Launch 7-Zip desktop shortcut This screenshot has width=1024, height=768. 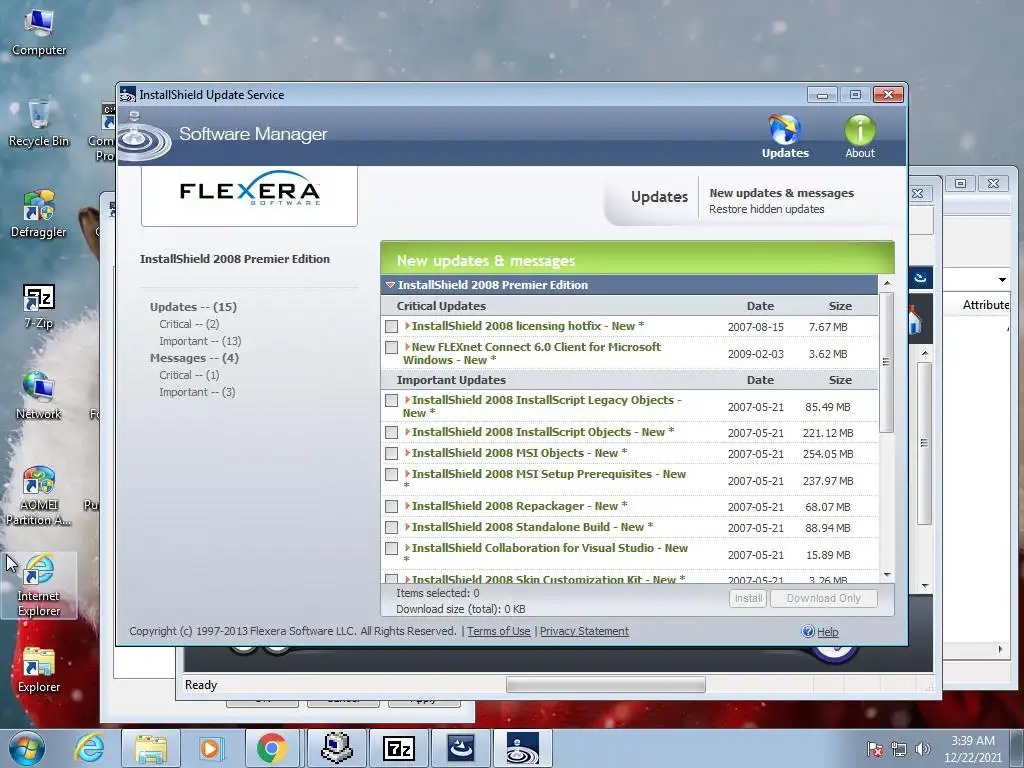click(39, 305)
